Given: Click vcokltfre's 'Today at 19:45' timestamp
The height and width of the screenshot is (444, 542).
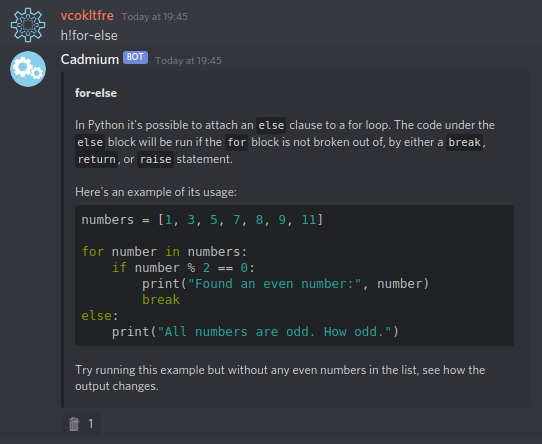Looking at the screenshot, I should [x=155, y=17].
